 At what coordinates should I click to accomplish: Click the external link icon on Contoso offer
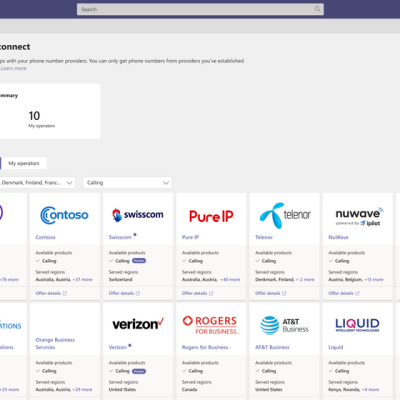coord(65,293)
